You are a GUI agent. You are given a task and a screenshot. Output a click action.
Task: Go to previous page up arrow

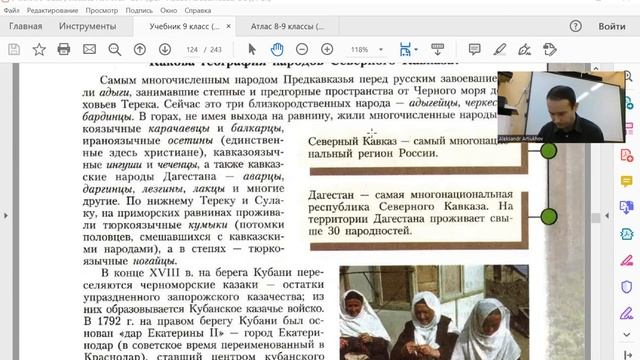(x=140, y=50)
